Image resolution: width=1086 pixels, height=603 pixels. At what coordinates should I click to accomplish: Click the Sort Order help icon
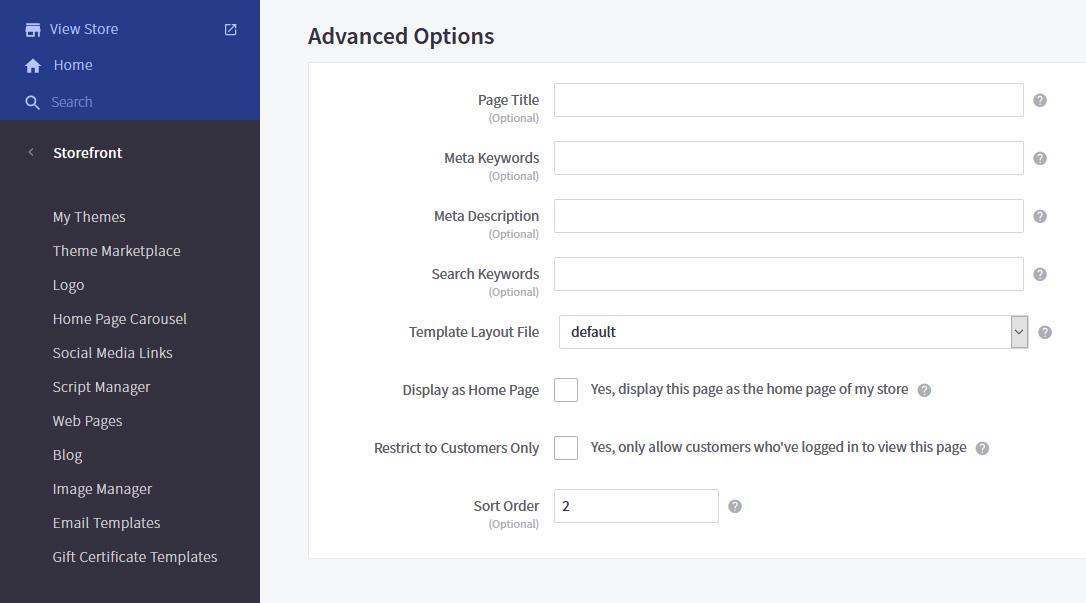click(734, 506)
